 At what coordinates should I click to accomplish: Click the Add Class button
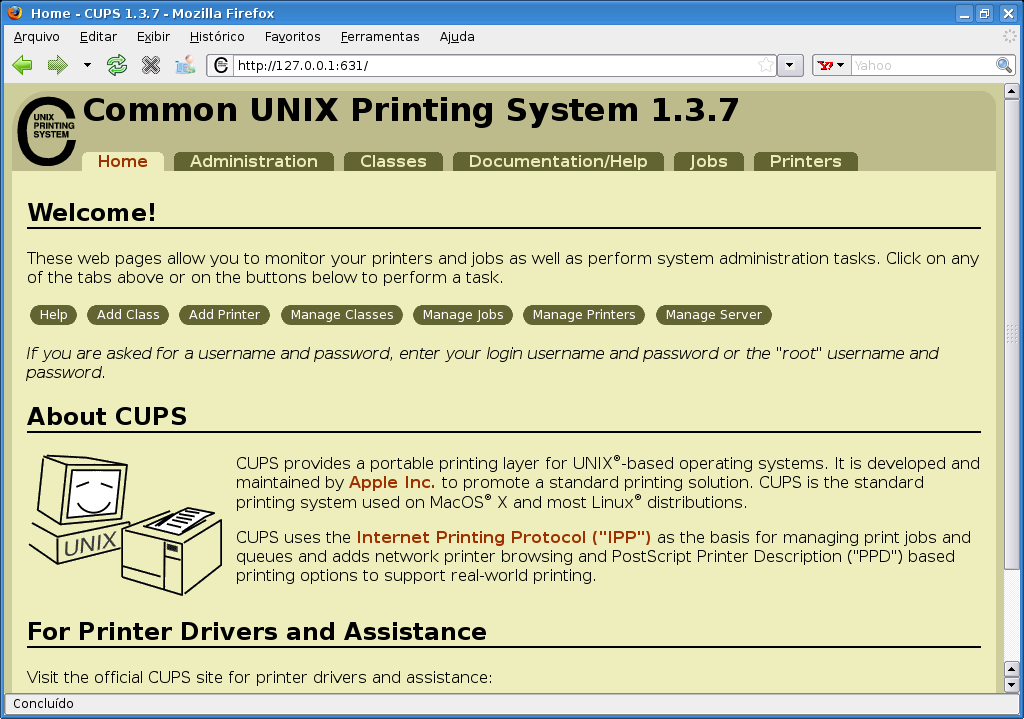128,315
